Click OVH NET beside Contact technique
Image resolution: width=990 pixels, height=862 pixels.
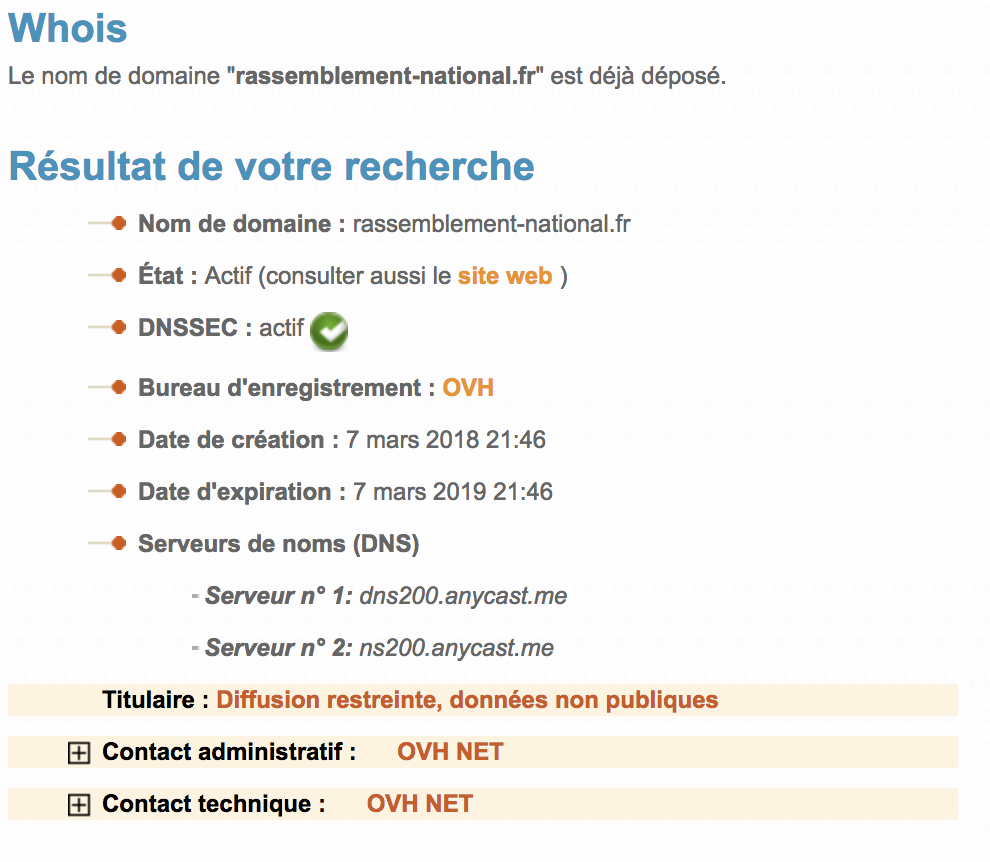[x=420, y=803]
